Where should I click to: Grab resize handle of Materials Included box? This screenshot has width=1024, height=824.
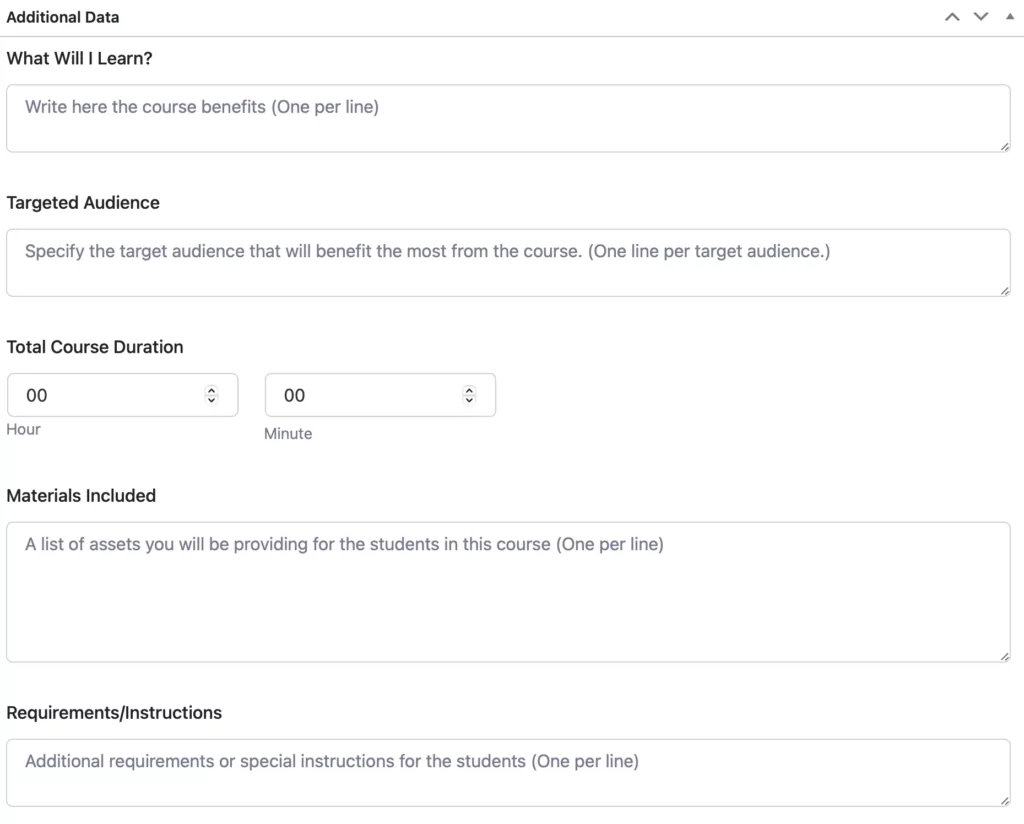tap(1004, 656)
